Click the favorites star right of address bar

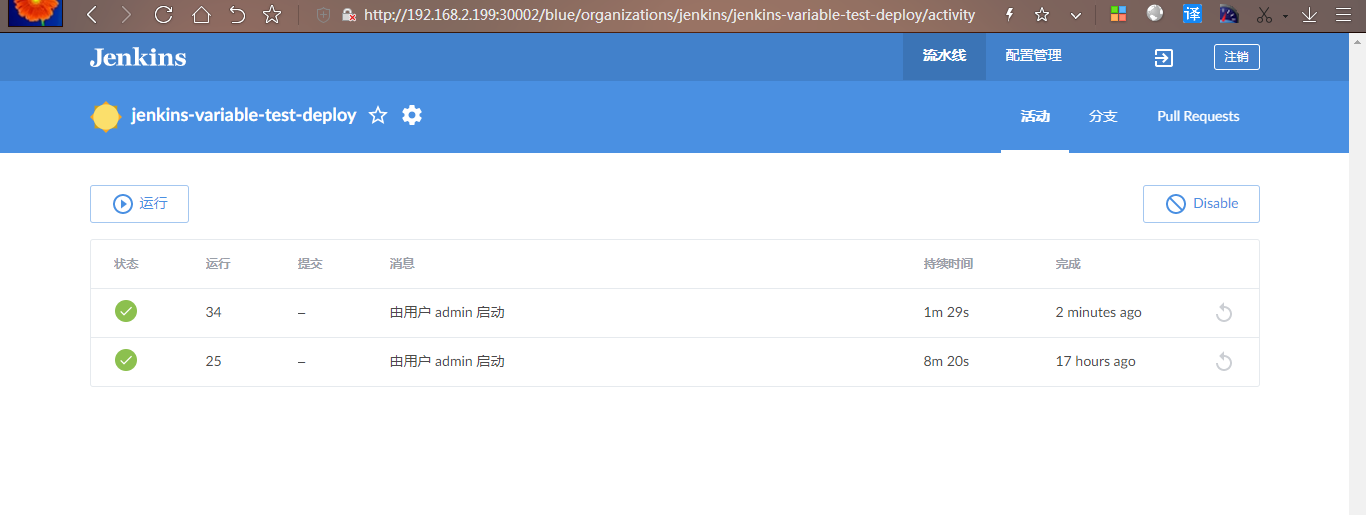(x=1042, y=15)
